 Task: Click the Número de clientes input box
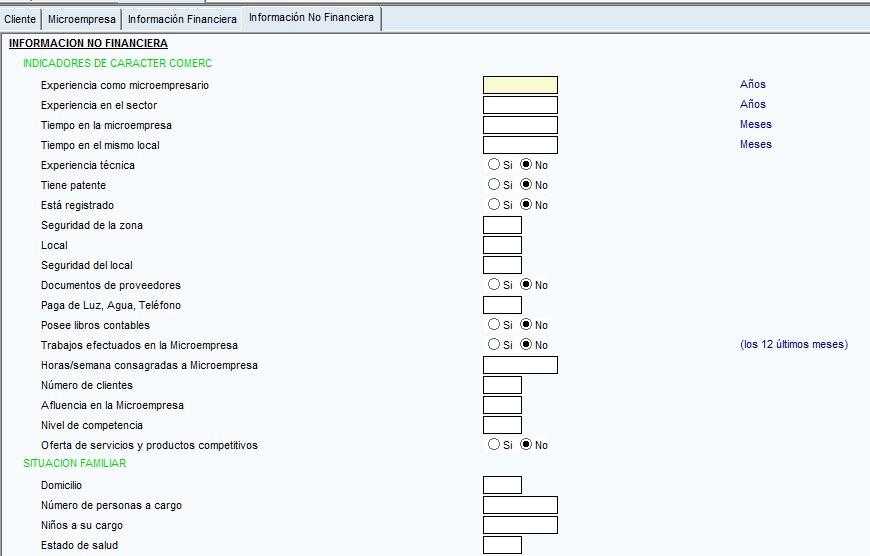502,385
